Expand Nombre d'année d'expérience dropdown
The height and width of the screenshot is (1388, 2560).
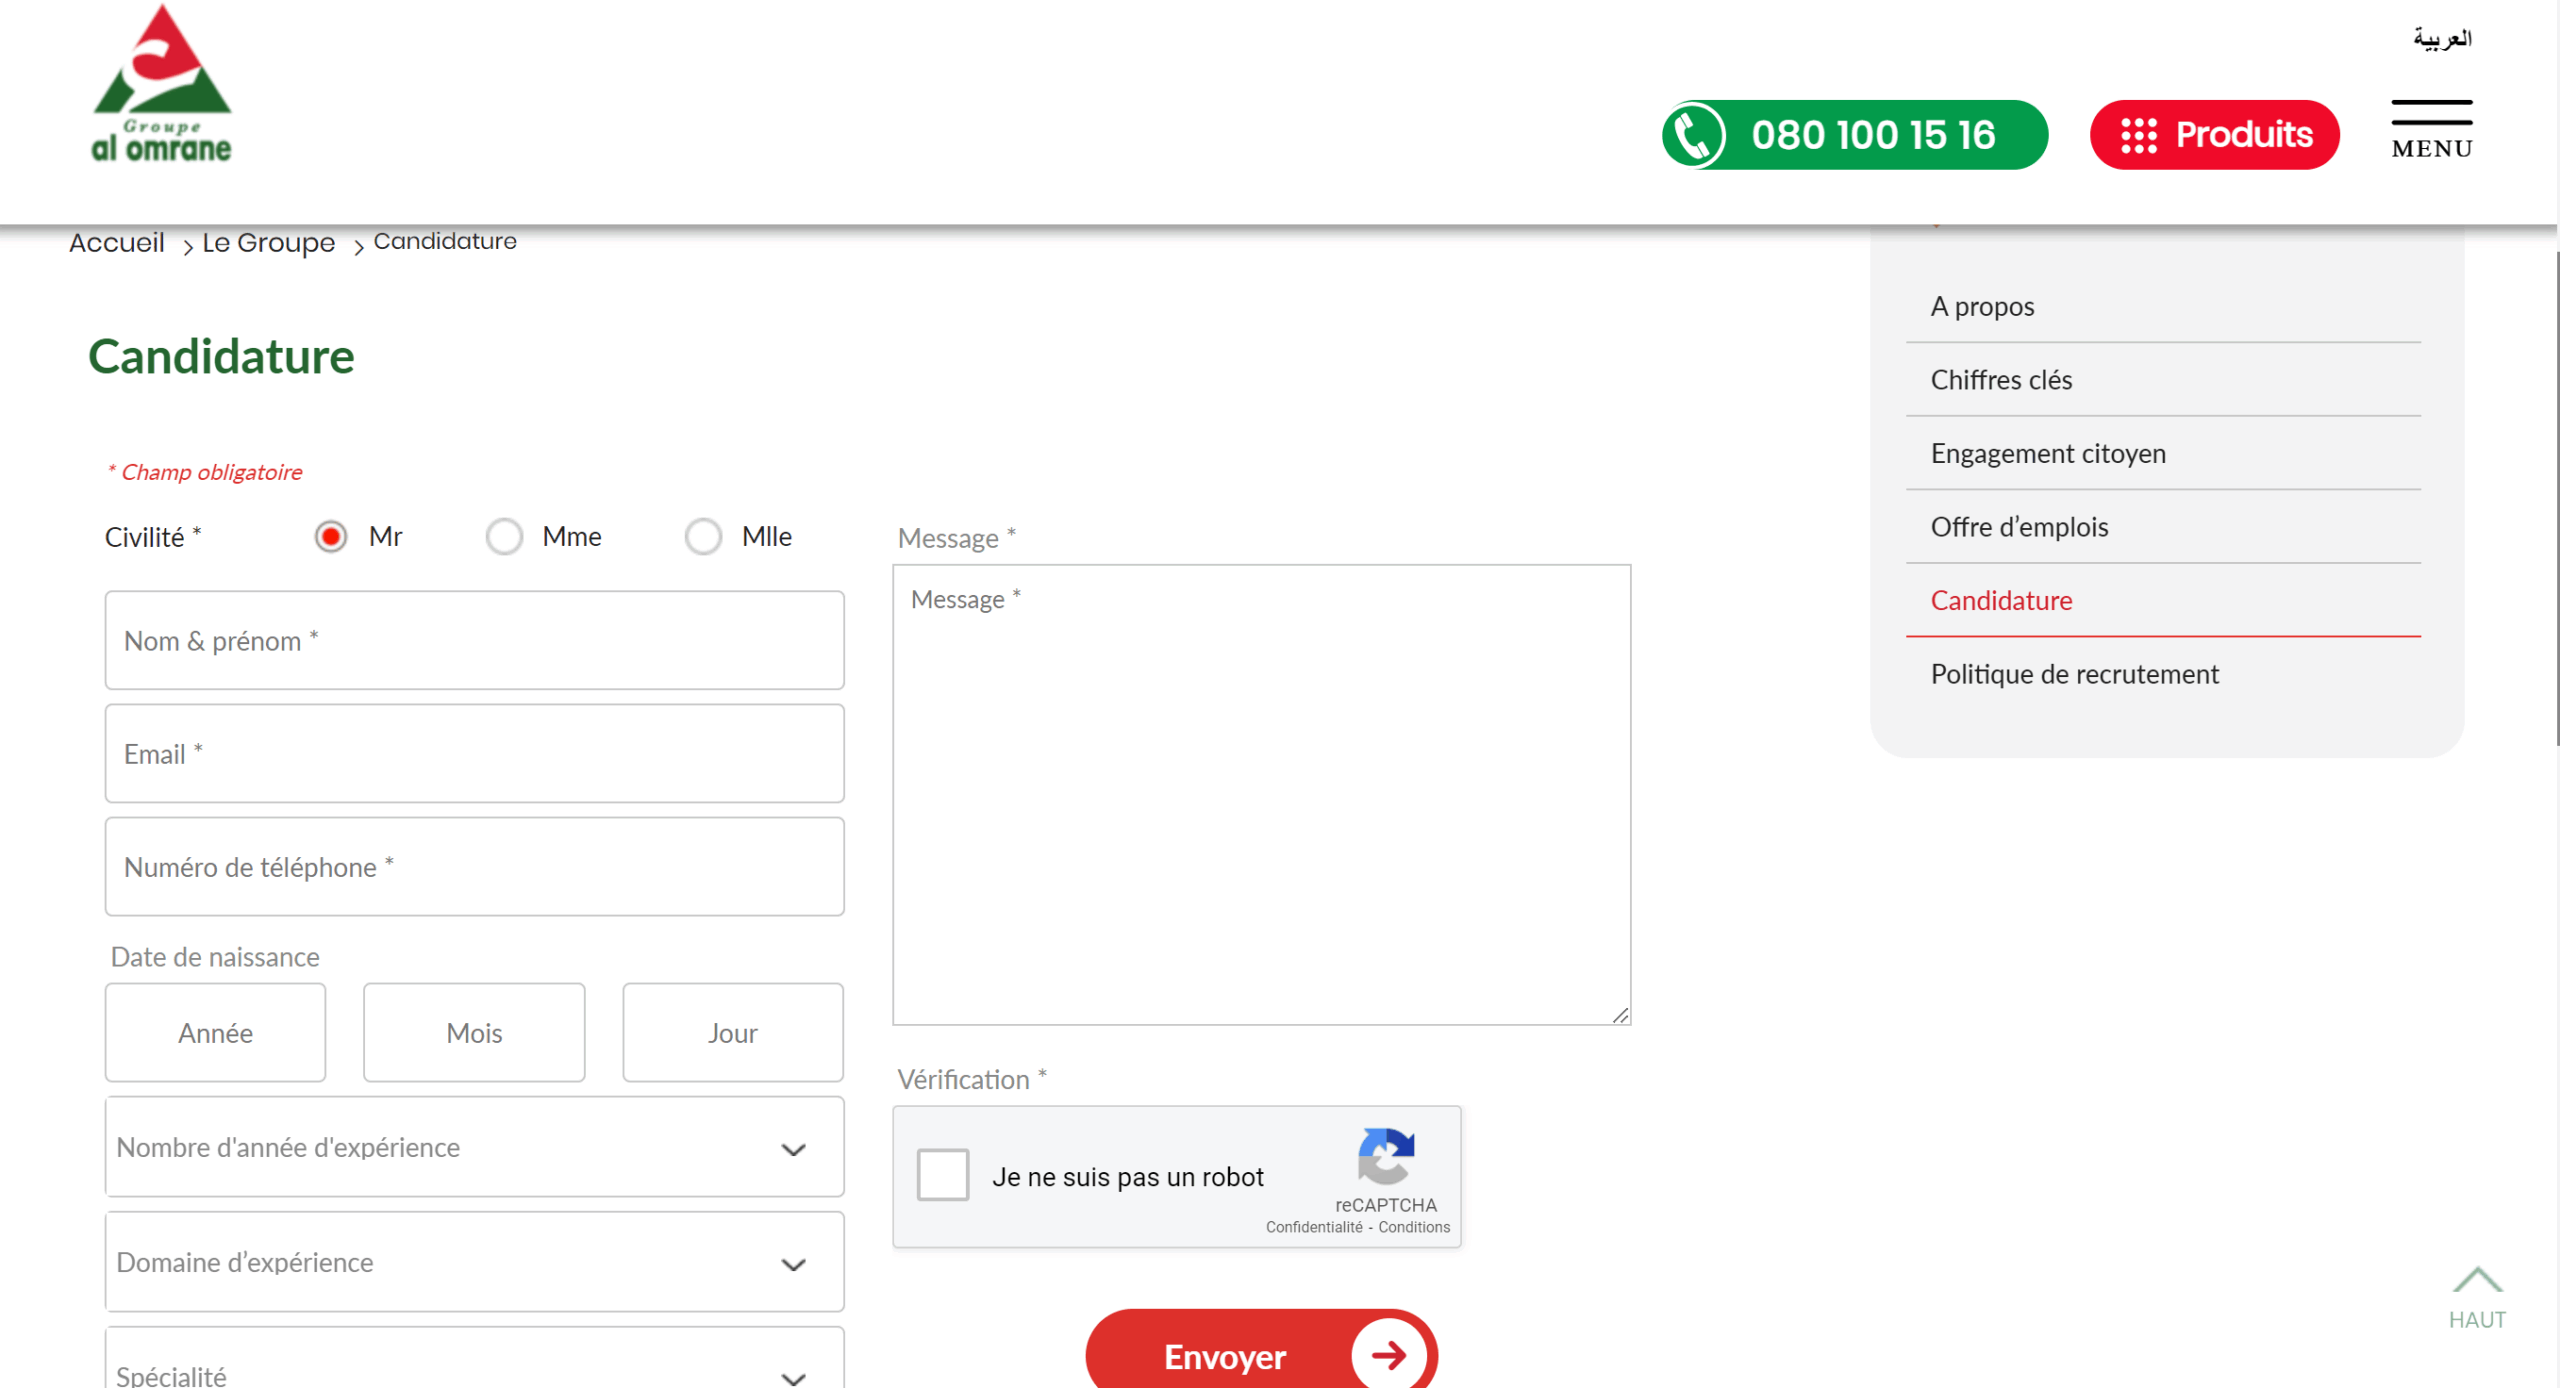tap(474, 1147)
